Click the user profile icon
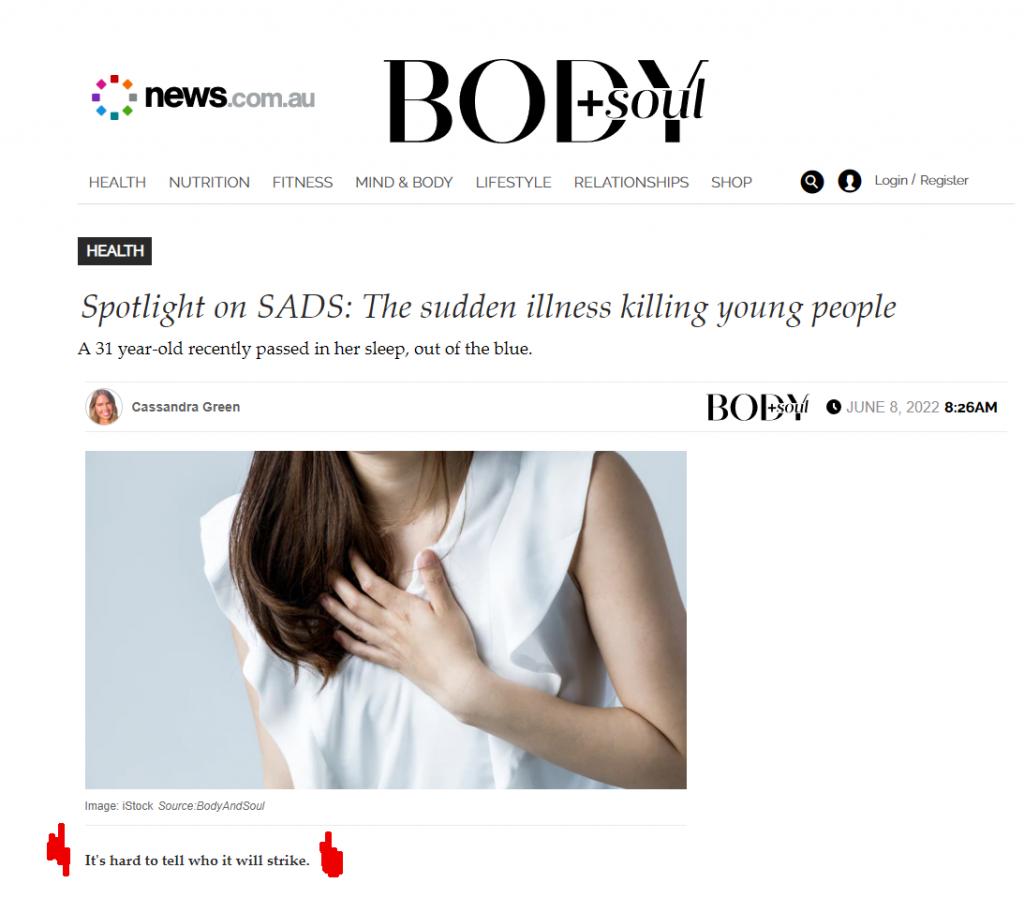The height and width of the screenshot is (898, 1024). coord(850,181)
